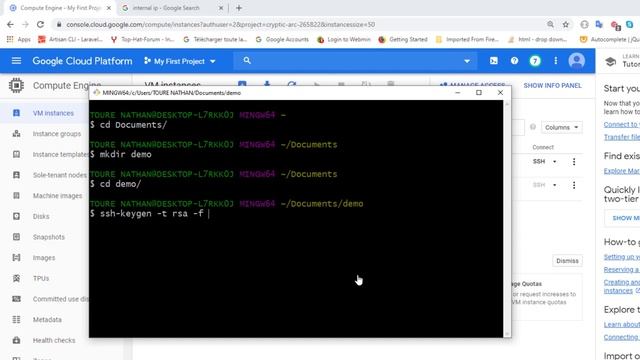This screenshot has height=360, width=640.
Task: Click the Health checks sidebar icon
Action: (16, 340)
